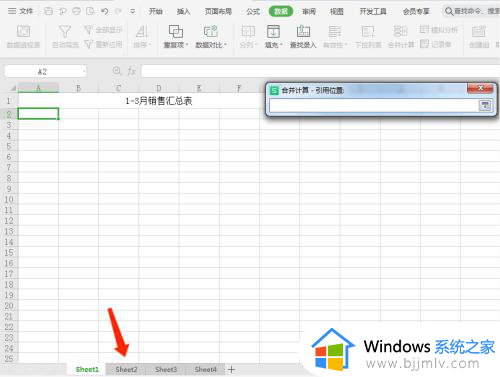Select row 20 header

9,306
